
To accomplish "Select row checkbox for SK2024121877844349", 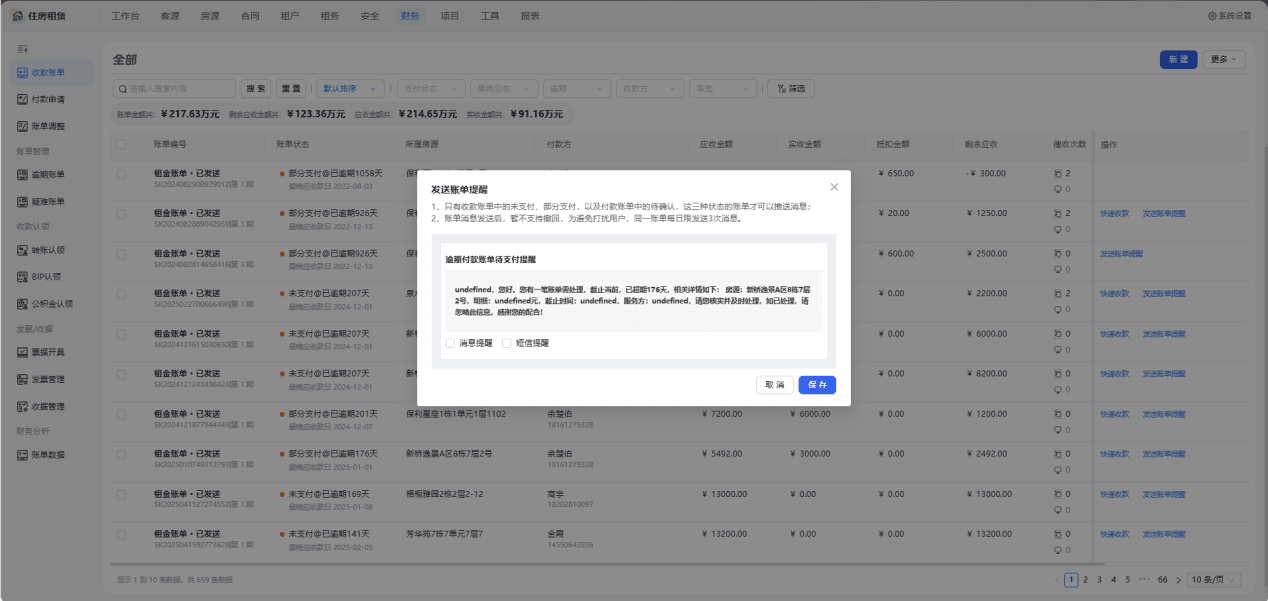I will tap(121, 414).
